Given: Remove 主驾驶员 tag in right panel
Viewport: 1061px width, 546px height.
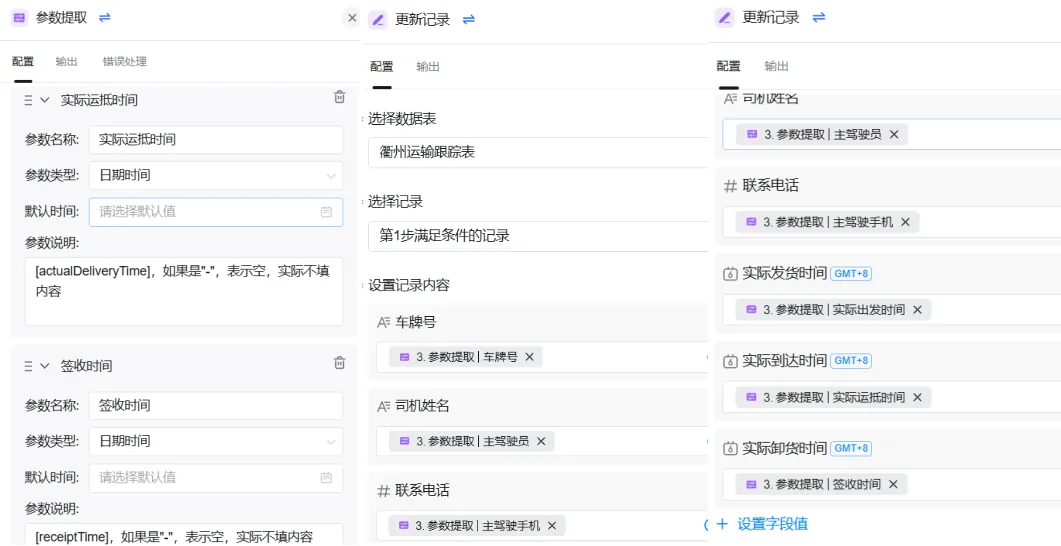Looking at the screenshot, I should tap(893, 135).
